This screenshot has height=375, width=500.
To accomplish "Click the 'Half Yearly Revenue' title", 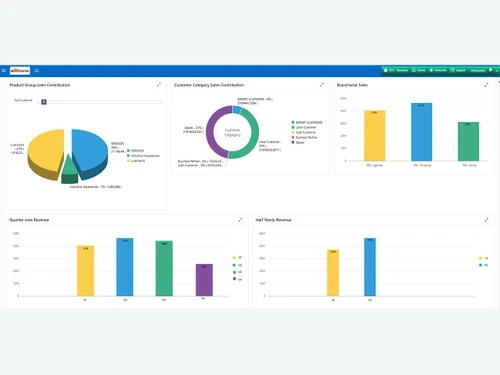I will (x=273, y=220).
